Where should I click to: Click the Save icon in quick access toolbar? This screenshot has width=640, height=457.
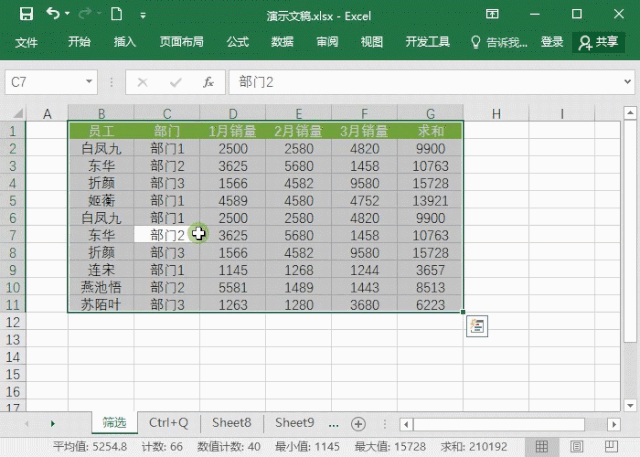point(27,14)
